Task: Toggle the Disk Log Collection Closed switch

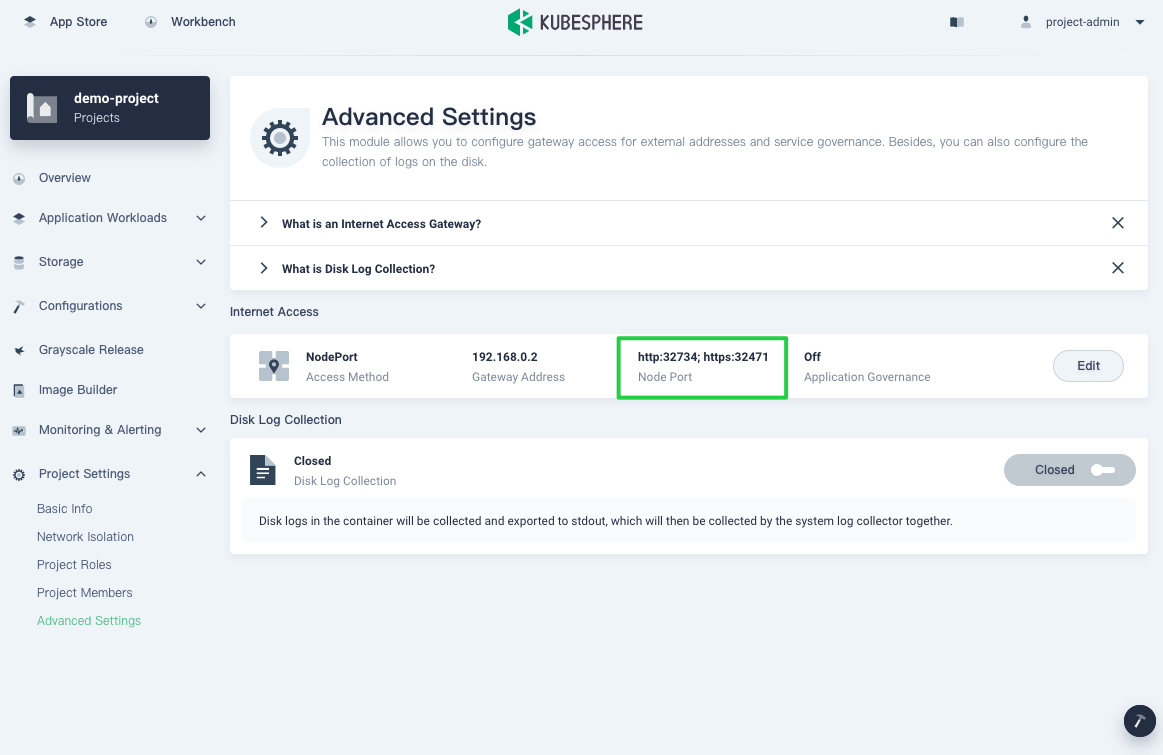Action: (1070, 470)
